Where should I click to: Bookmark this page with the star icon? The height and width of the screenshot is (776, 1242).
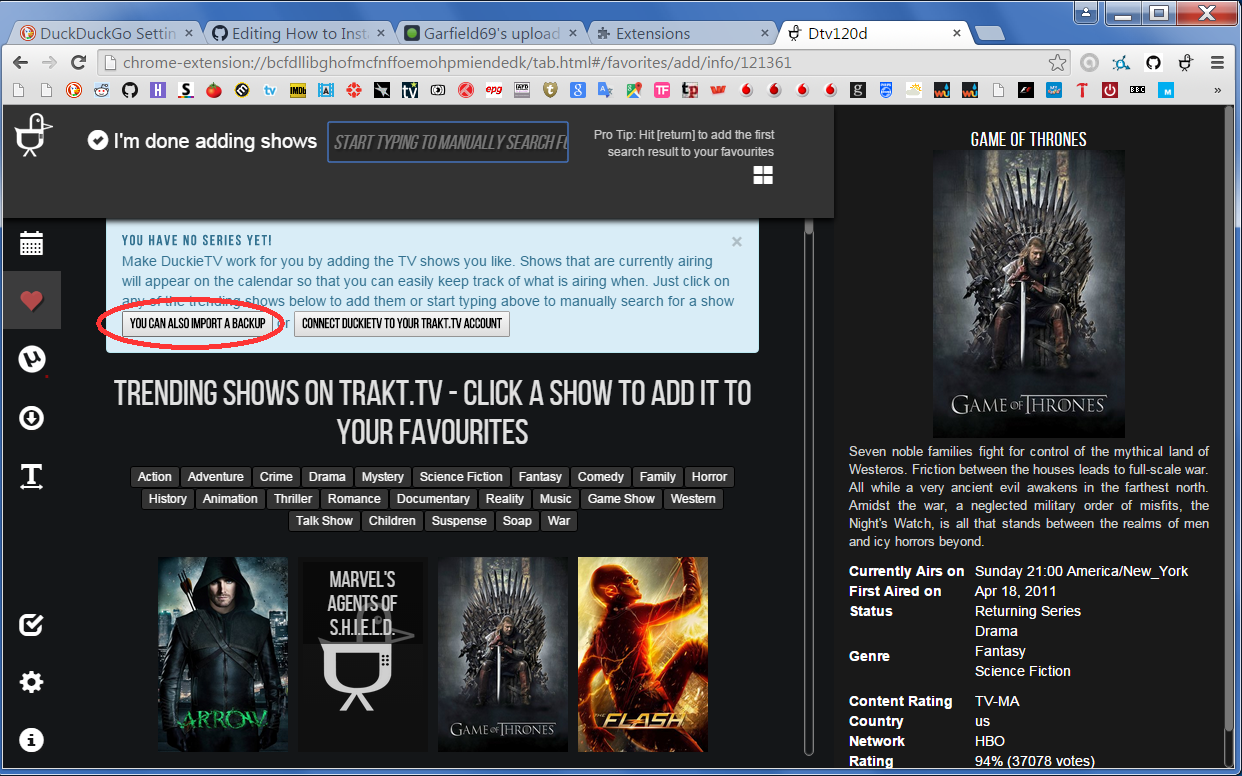1057,62
